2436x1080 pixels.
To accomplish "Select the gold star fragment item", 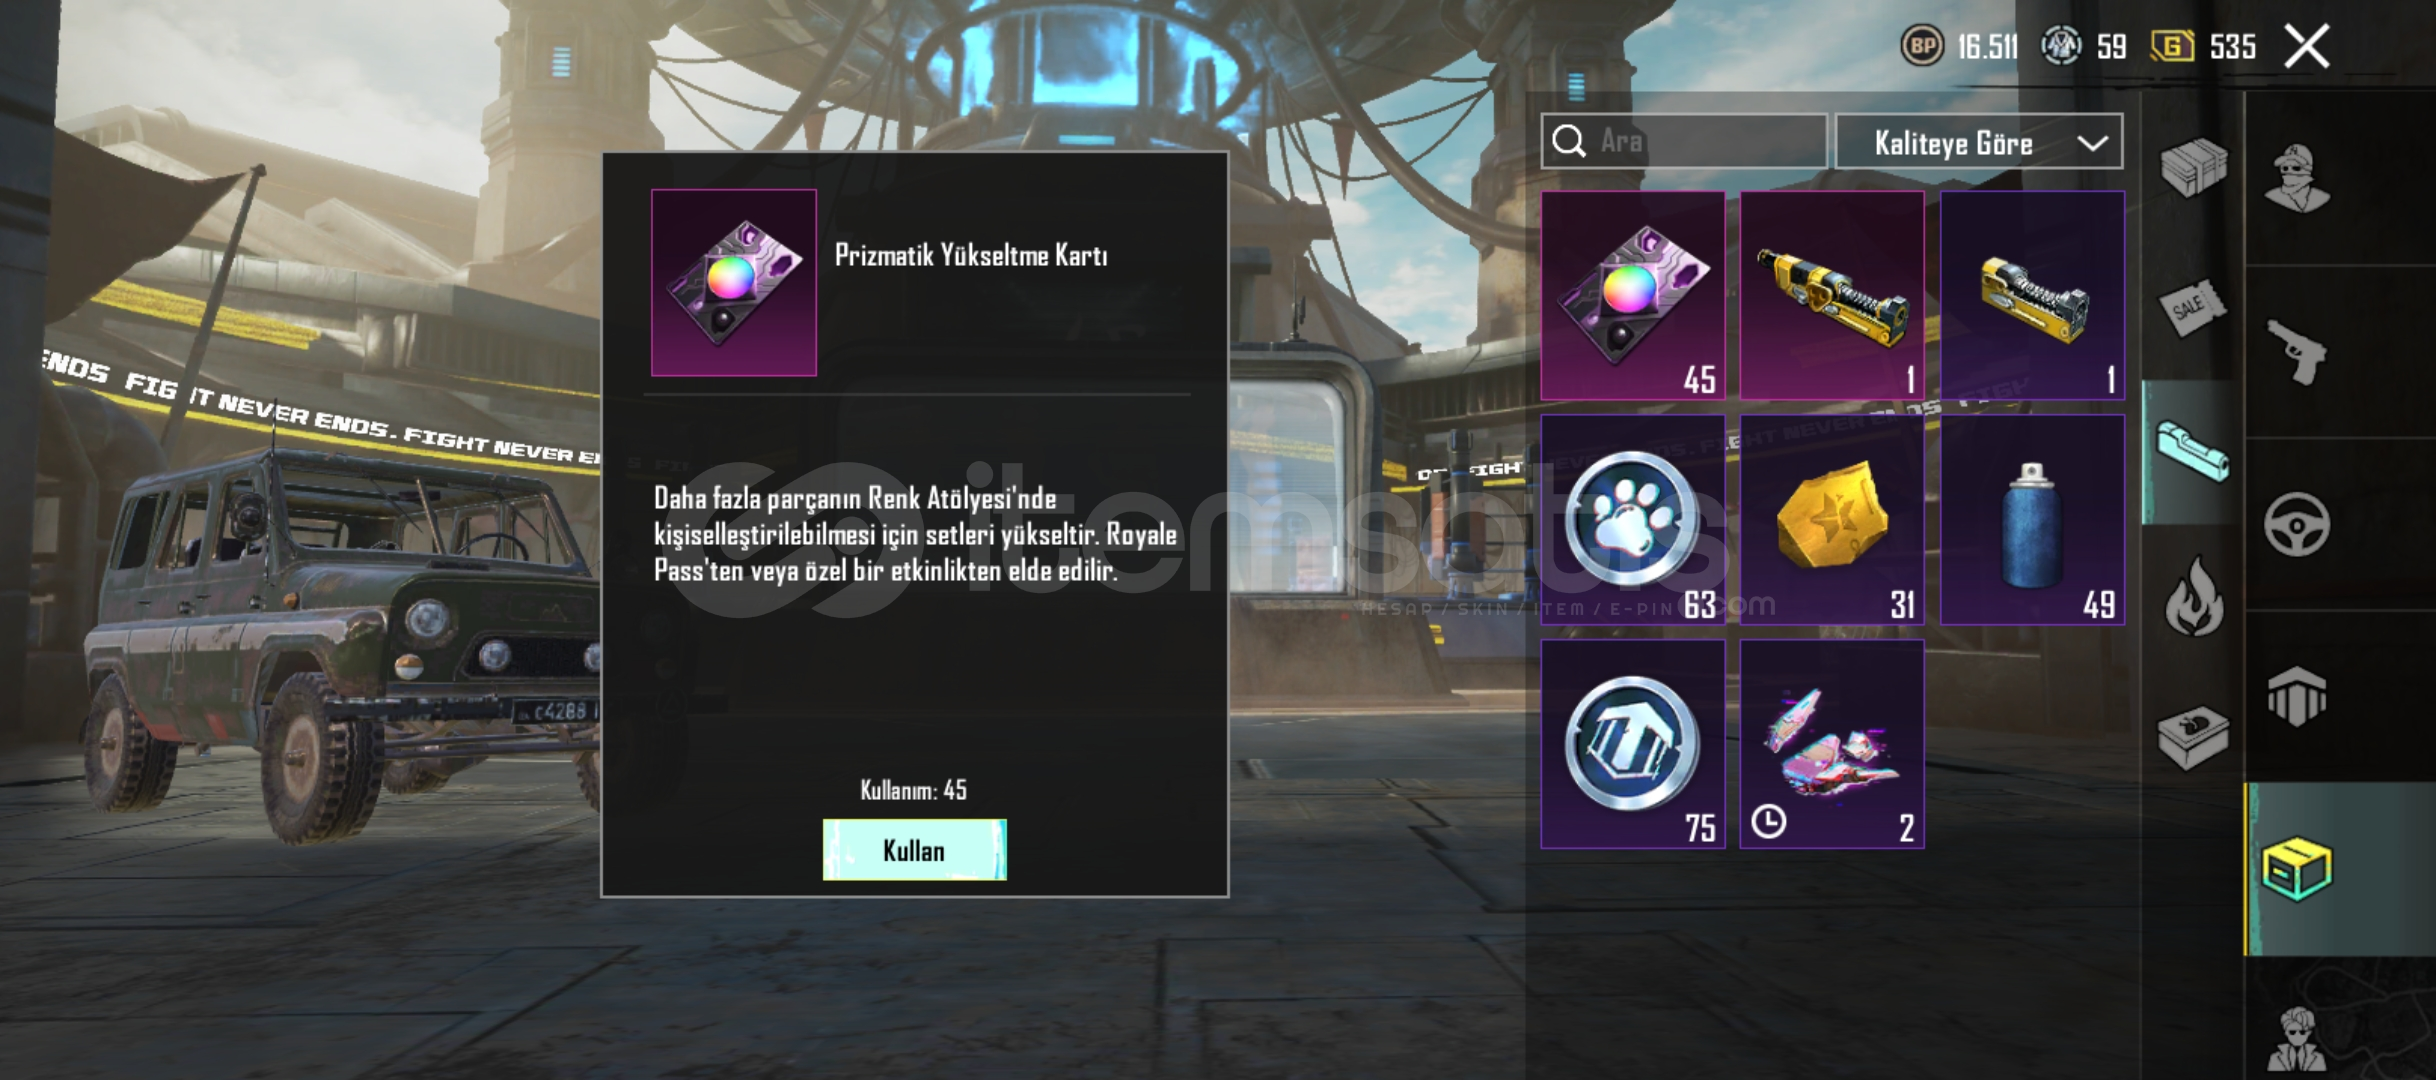I will [1832, 520].
